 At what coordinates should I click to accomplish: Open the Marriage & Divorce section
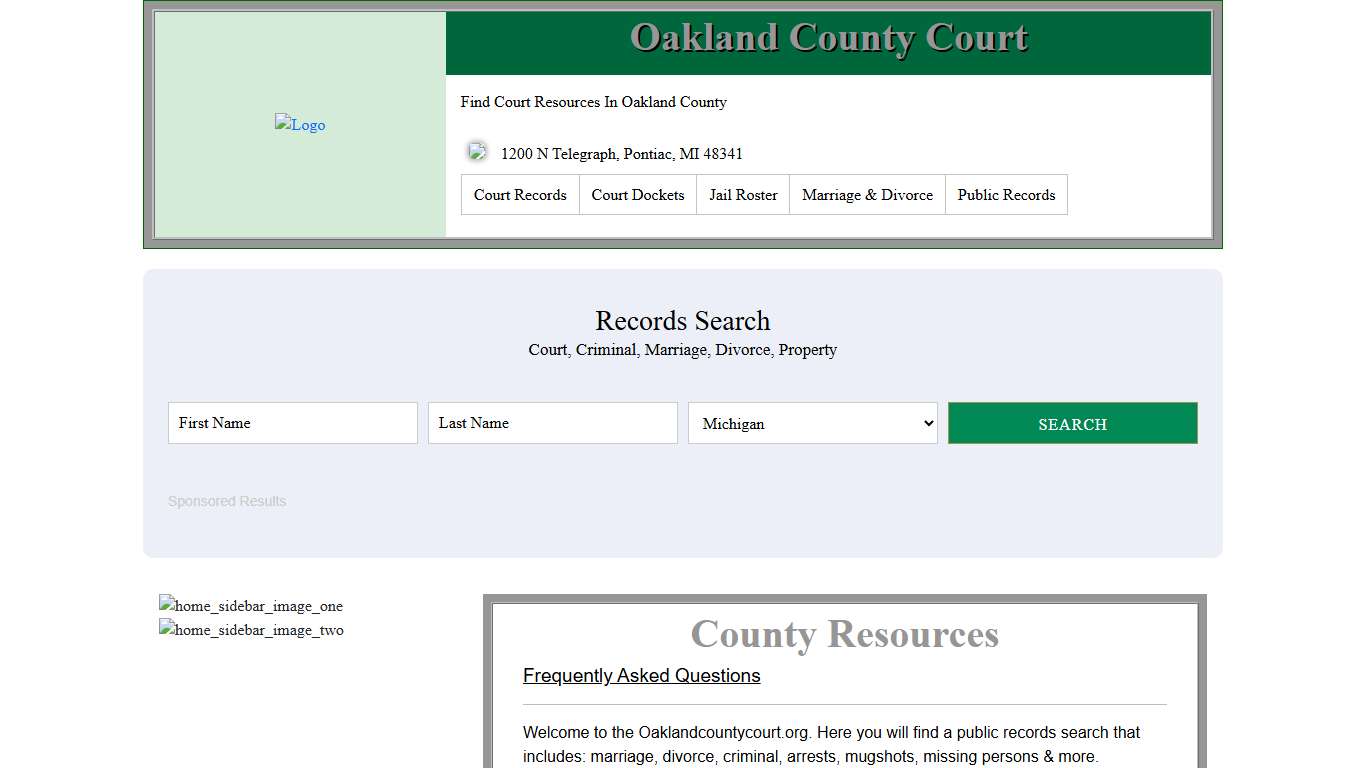pyautogui.click(x=866, y=194)
